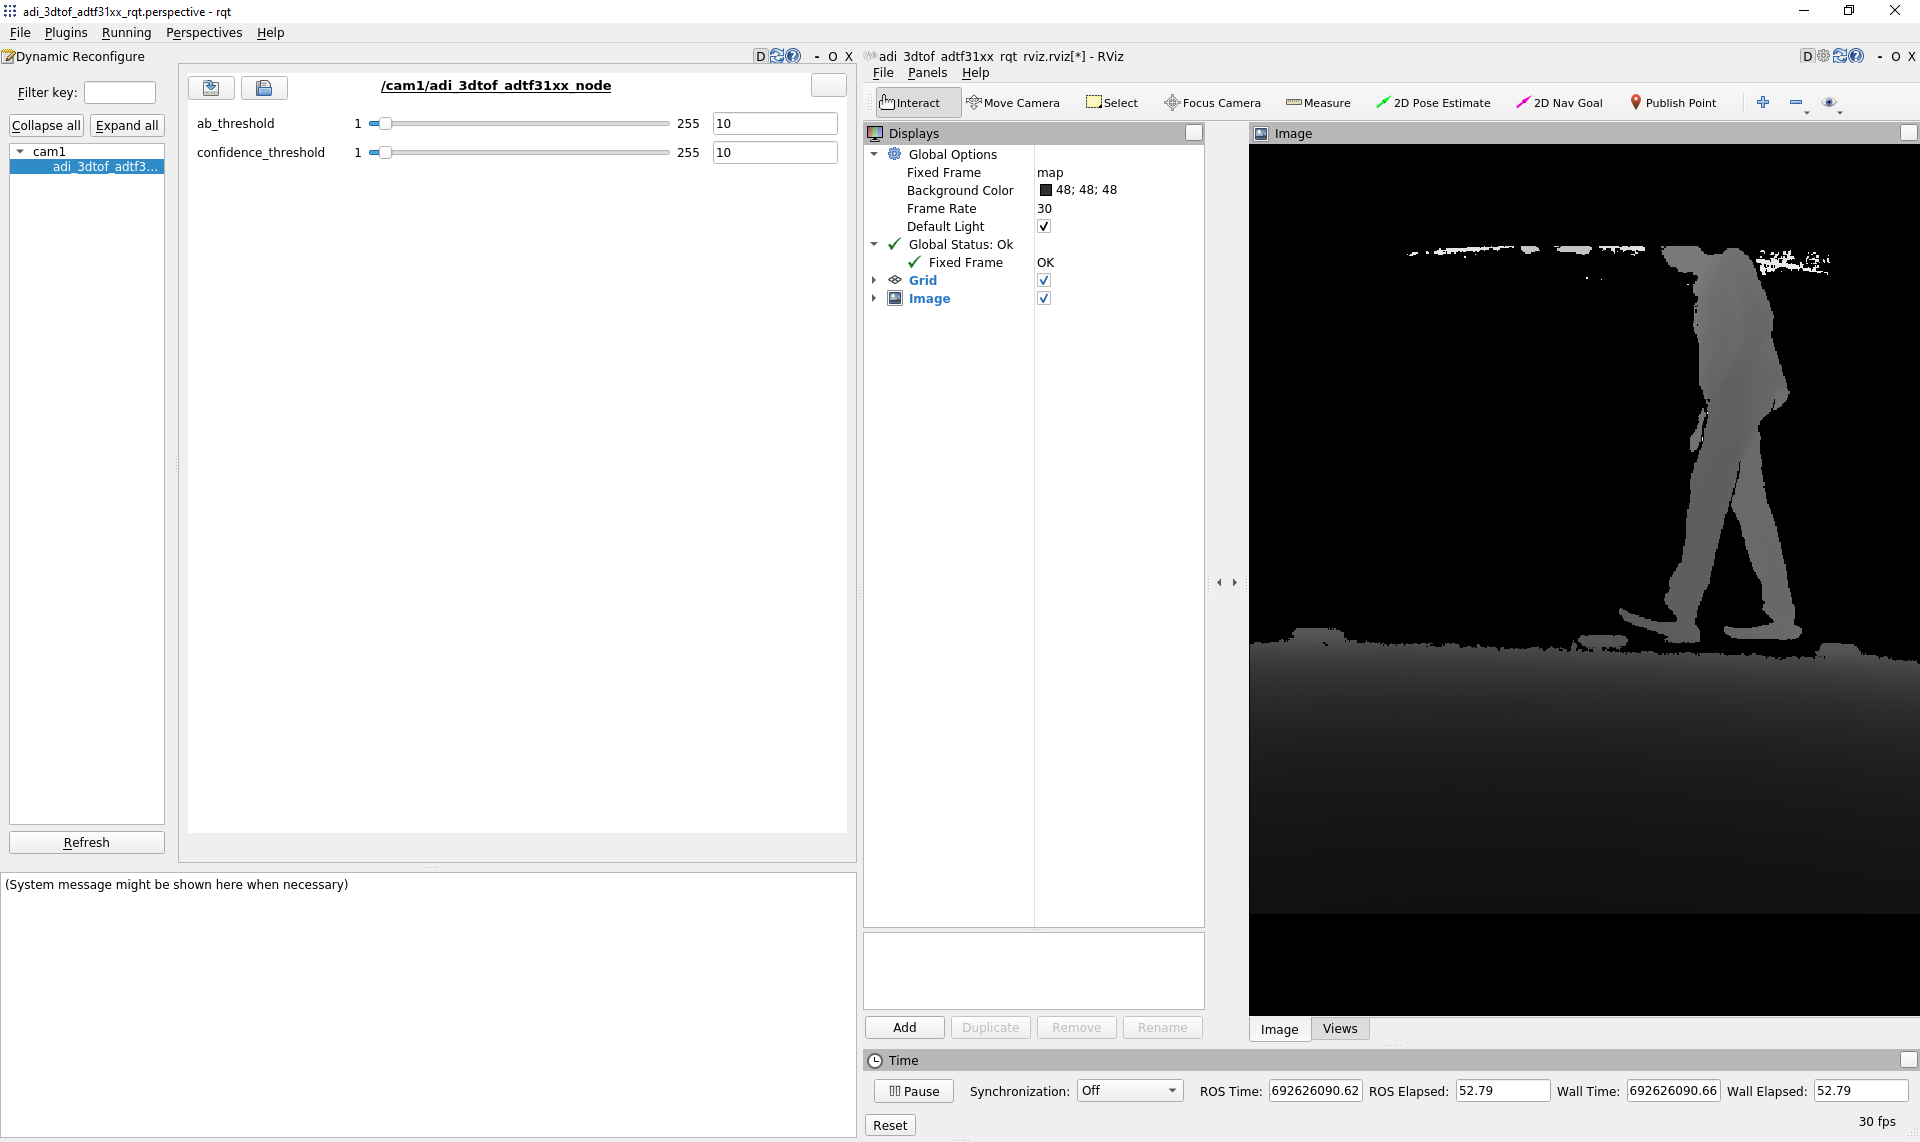1920x1142 pixels.
Task: Select the Move Camera tool
Action: tap(1012, 103)
